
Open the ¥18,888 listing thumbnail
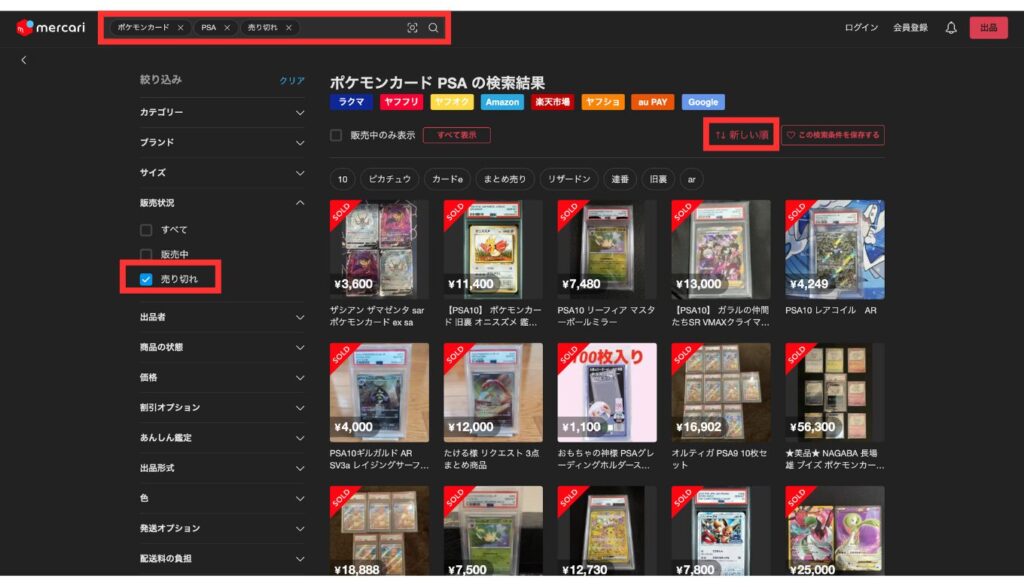coord(379,530)
